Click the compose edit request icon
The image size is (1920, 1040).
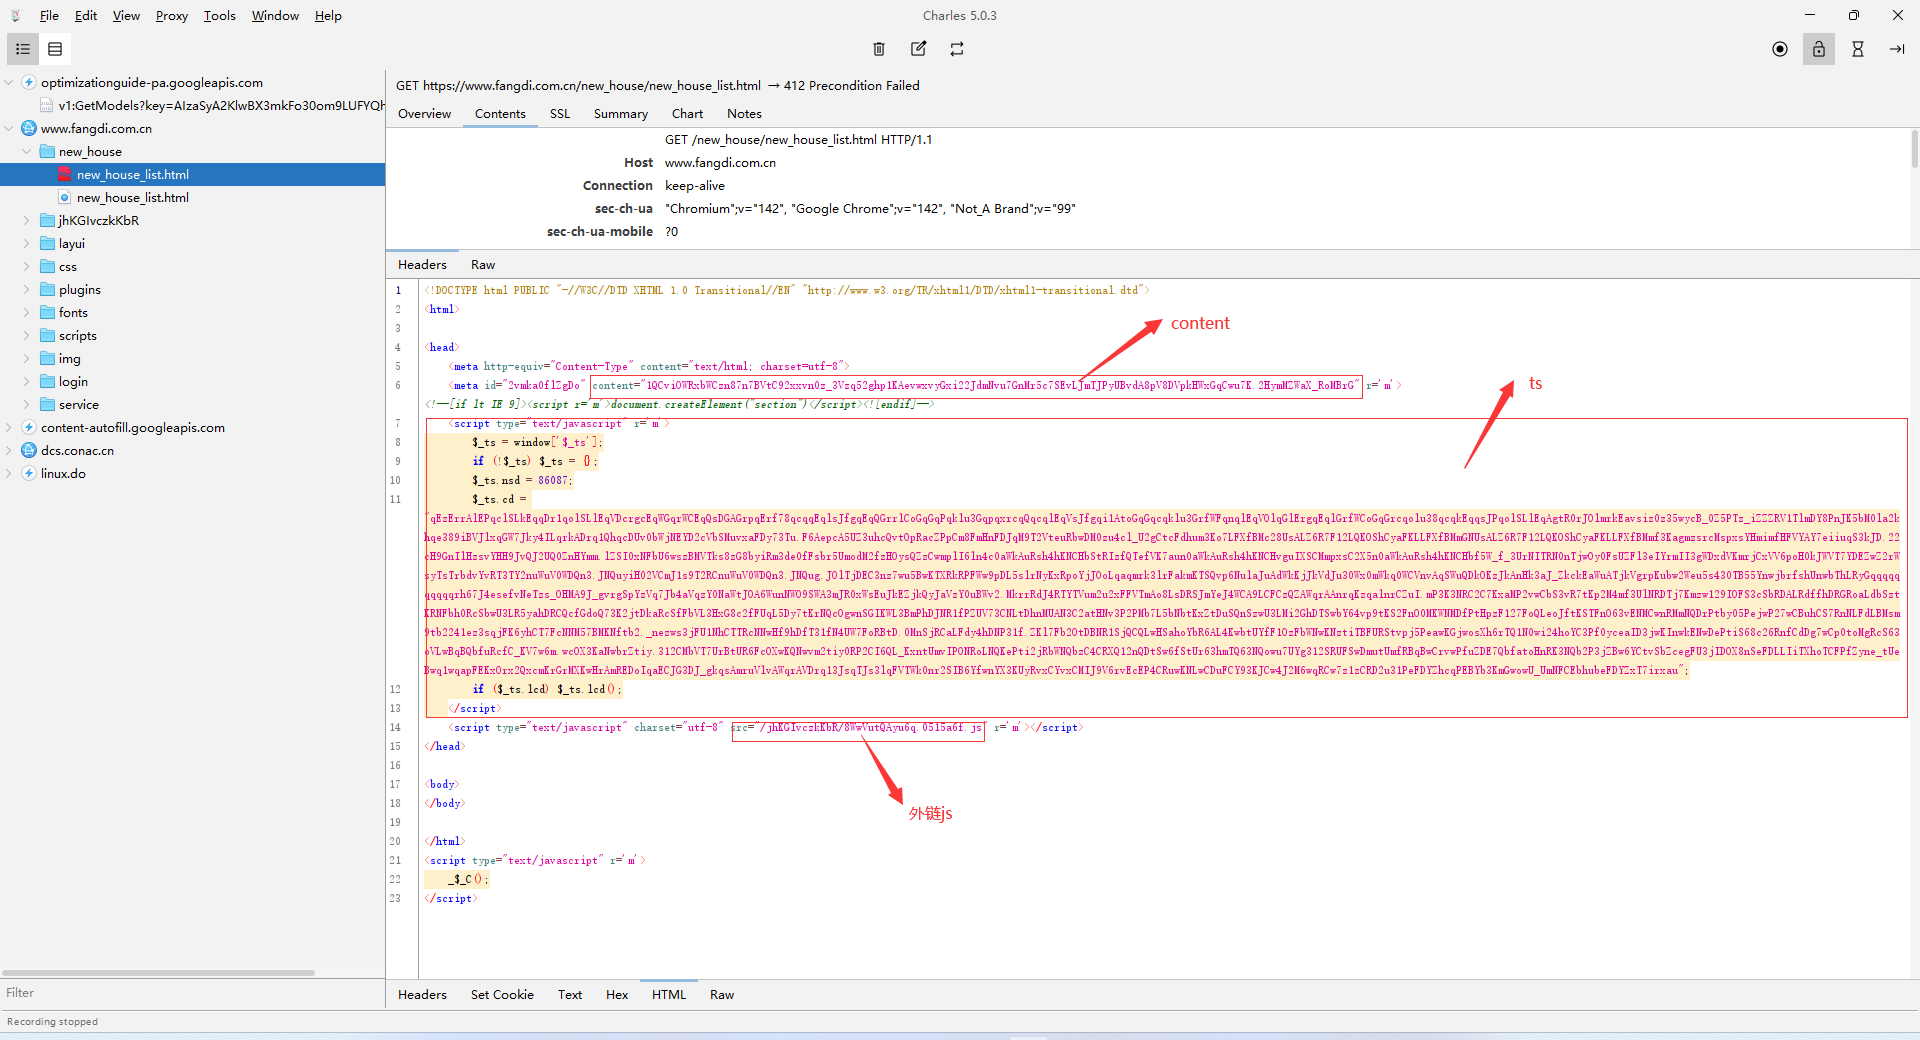[918, 49]
